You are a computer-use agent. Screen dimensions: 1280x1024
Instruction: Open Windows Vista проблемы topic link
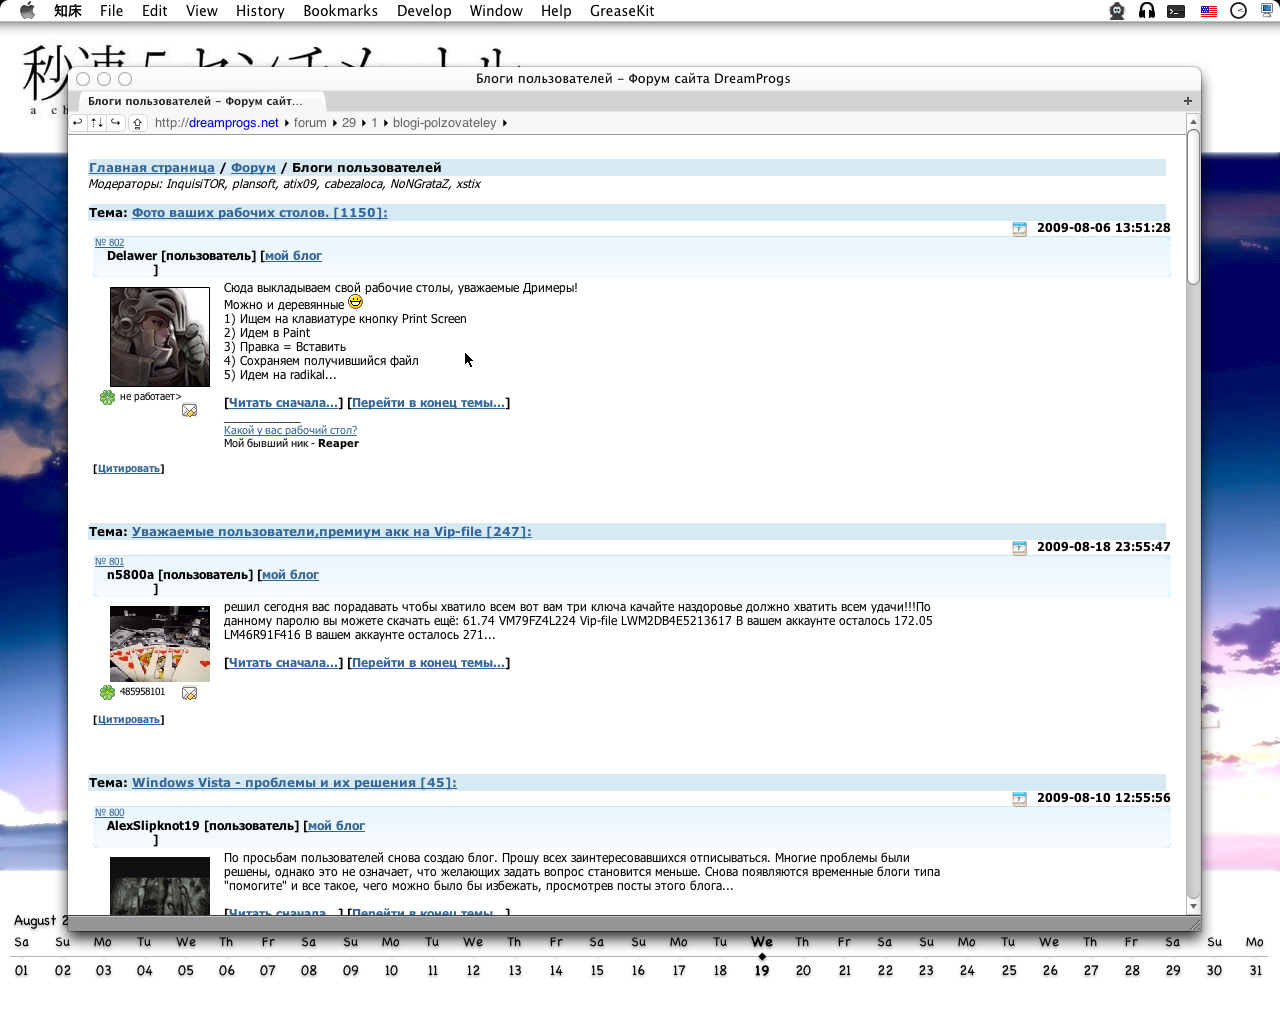click(294, 783)
